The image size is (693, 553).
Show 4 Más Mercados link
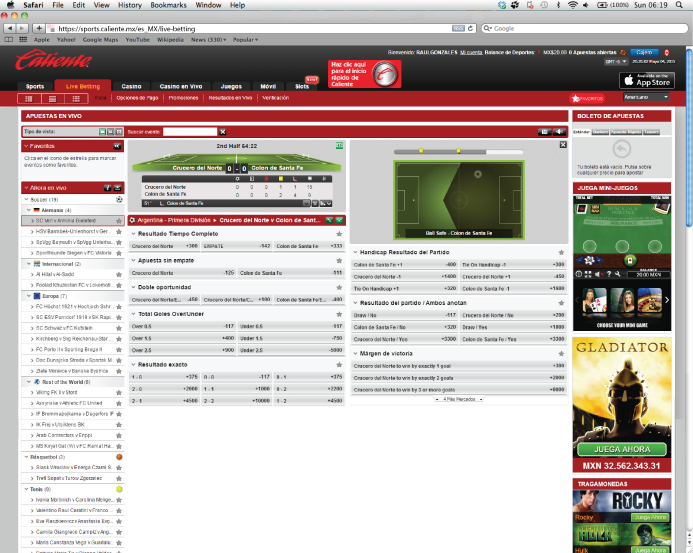pyautogui.click(x=459, y=399)
